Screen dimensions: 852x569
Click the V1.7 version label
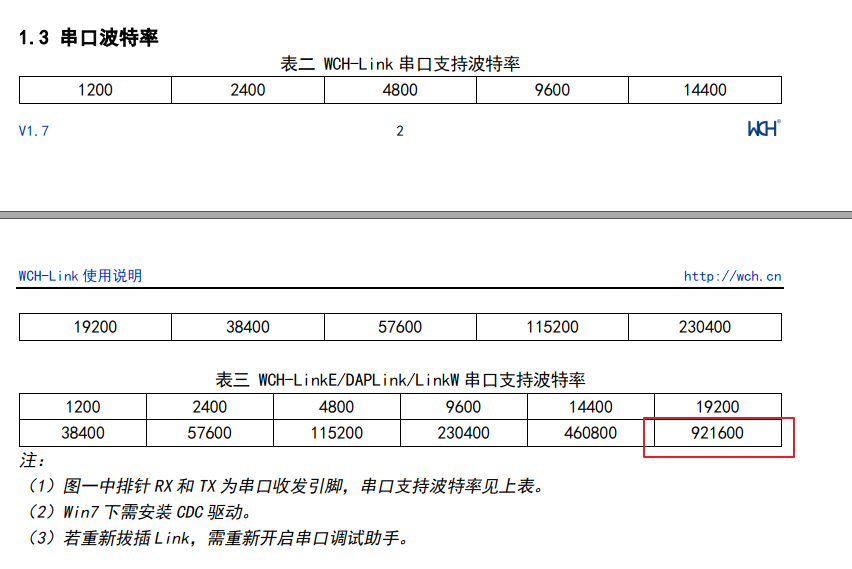34,131
